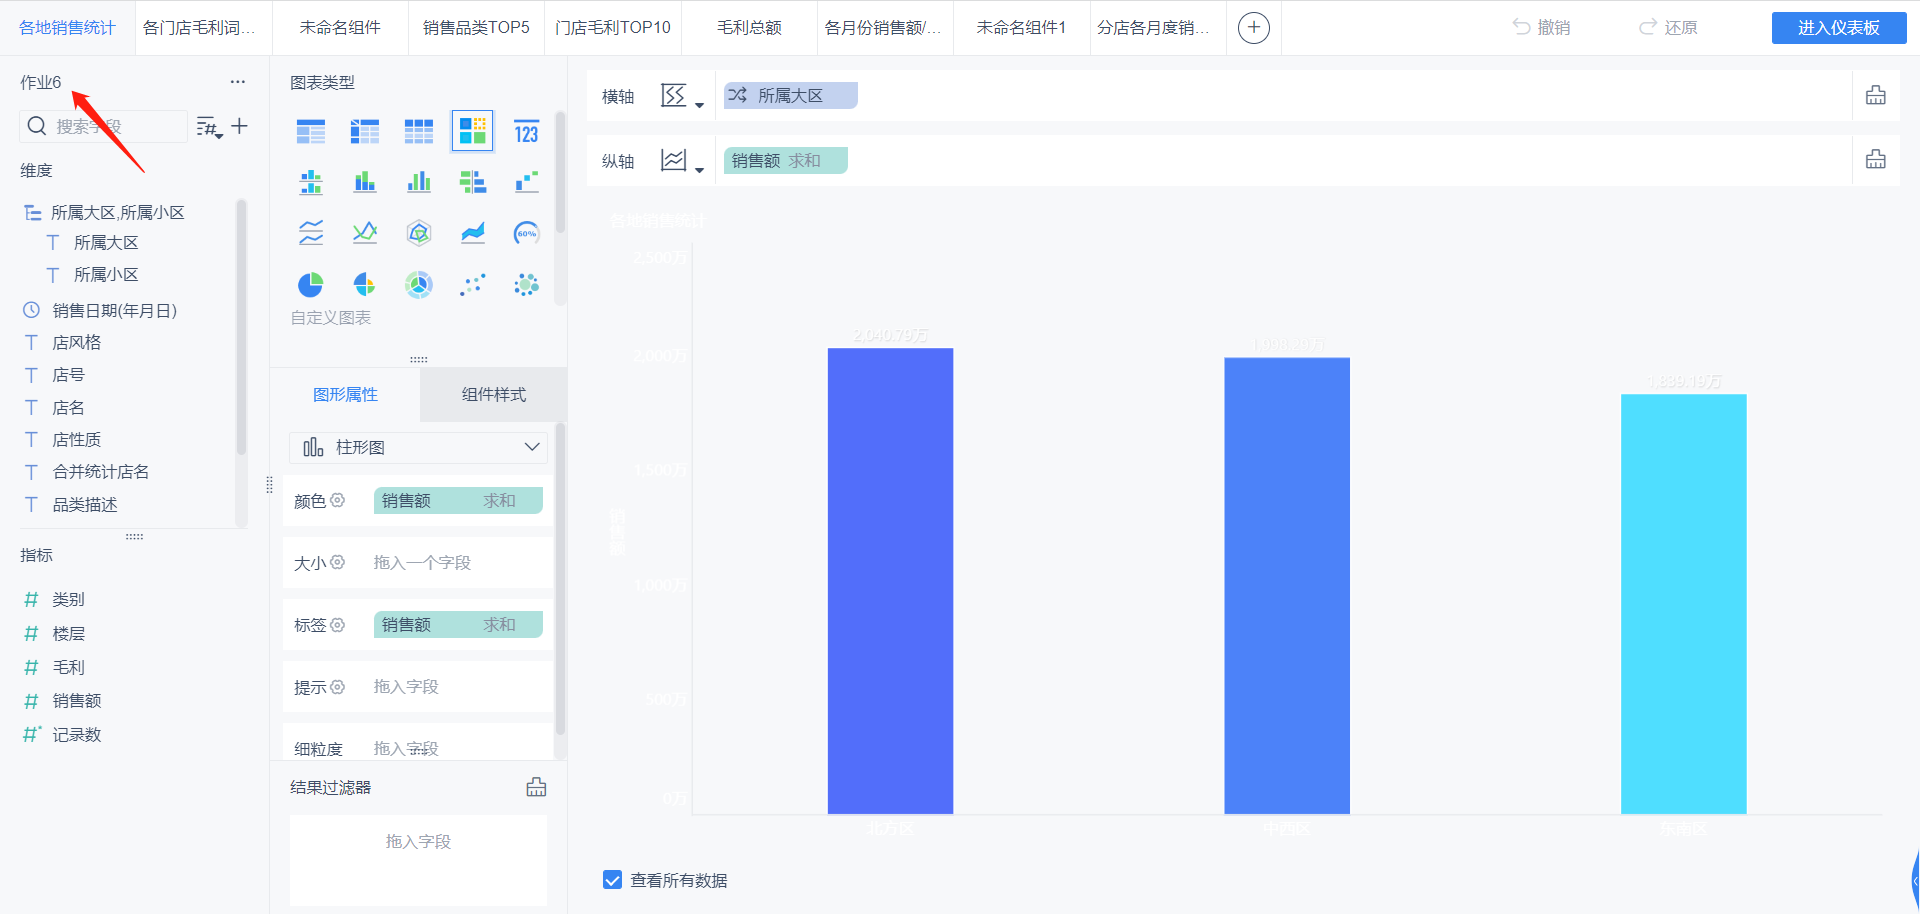The width and height of the screenshot is (1920, 914).
Task: Switch to the 各月份销售额 tab
Action: pyautogui.click(x=884, y=27)
